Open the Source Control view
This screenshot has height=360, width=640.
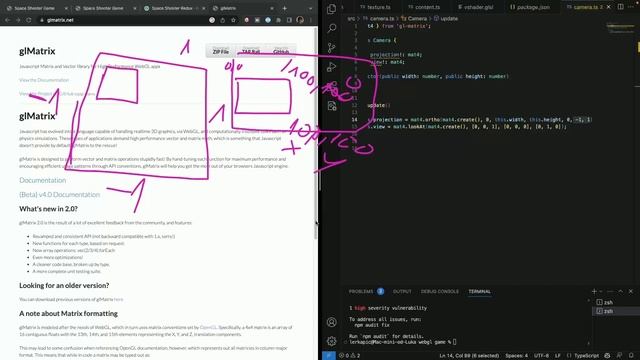(x=332, y=47)
